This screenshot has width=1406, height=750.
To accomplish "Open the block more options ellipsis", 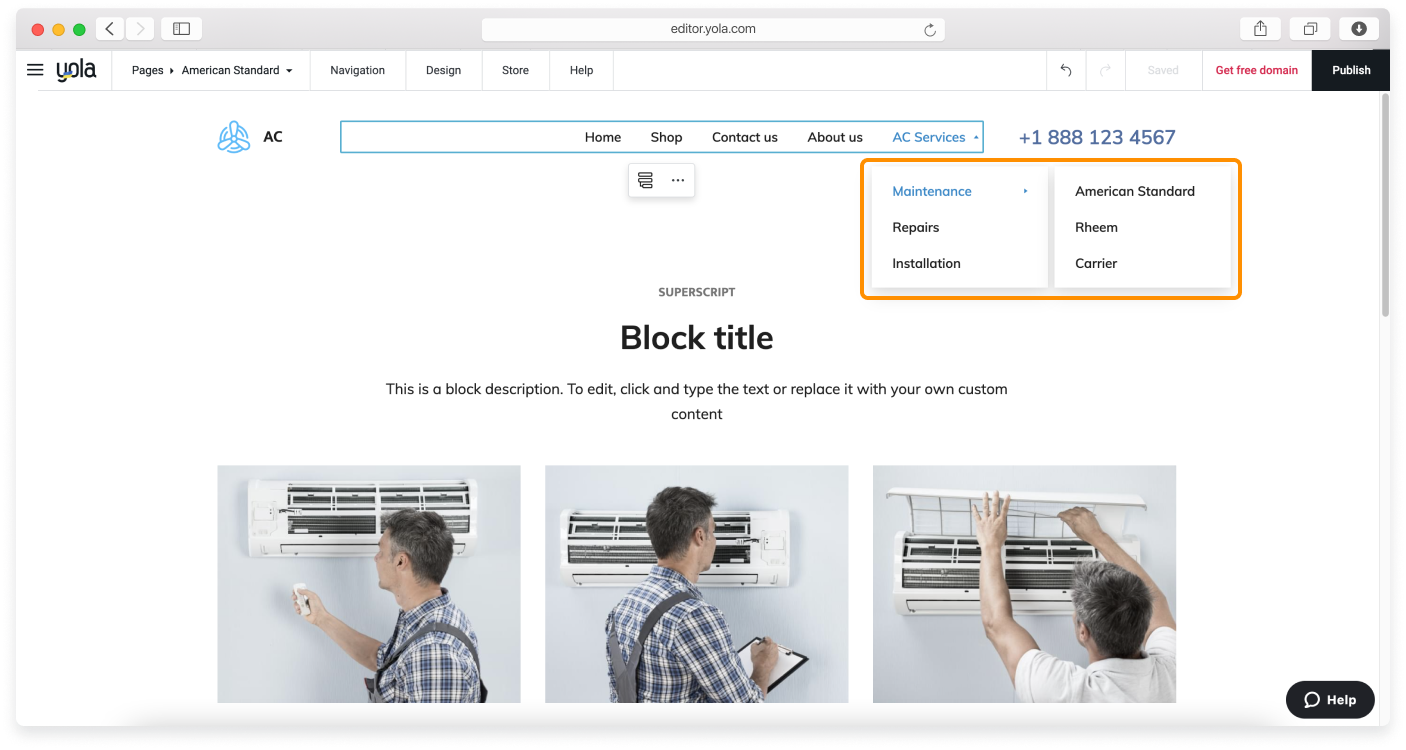I will pyautogui.click(x=678, y=180).
